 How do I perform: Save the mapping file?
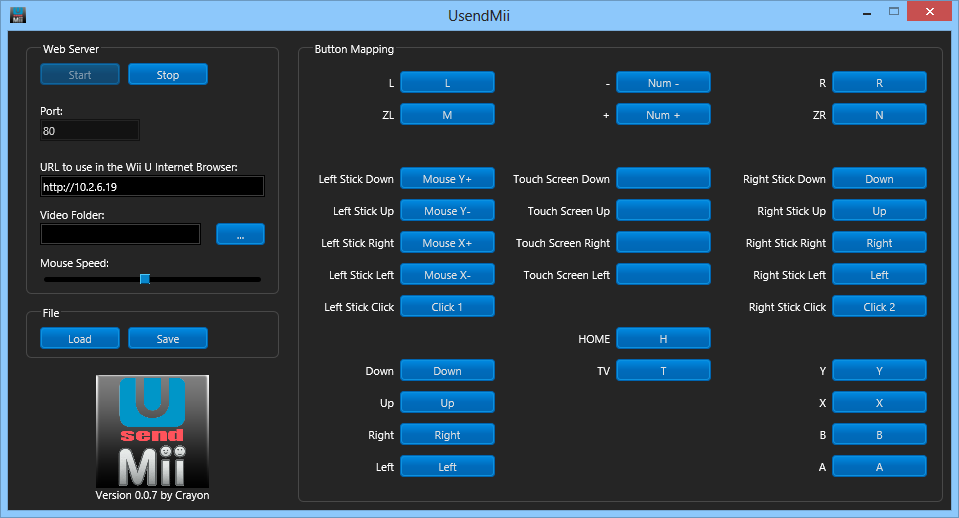(168, 338)
